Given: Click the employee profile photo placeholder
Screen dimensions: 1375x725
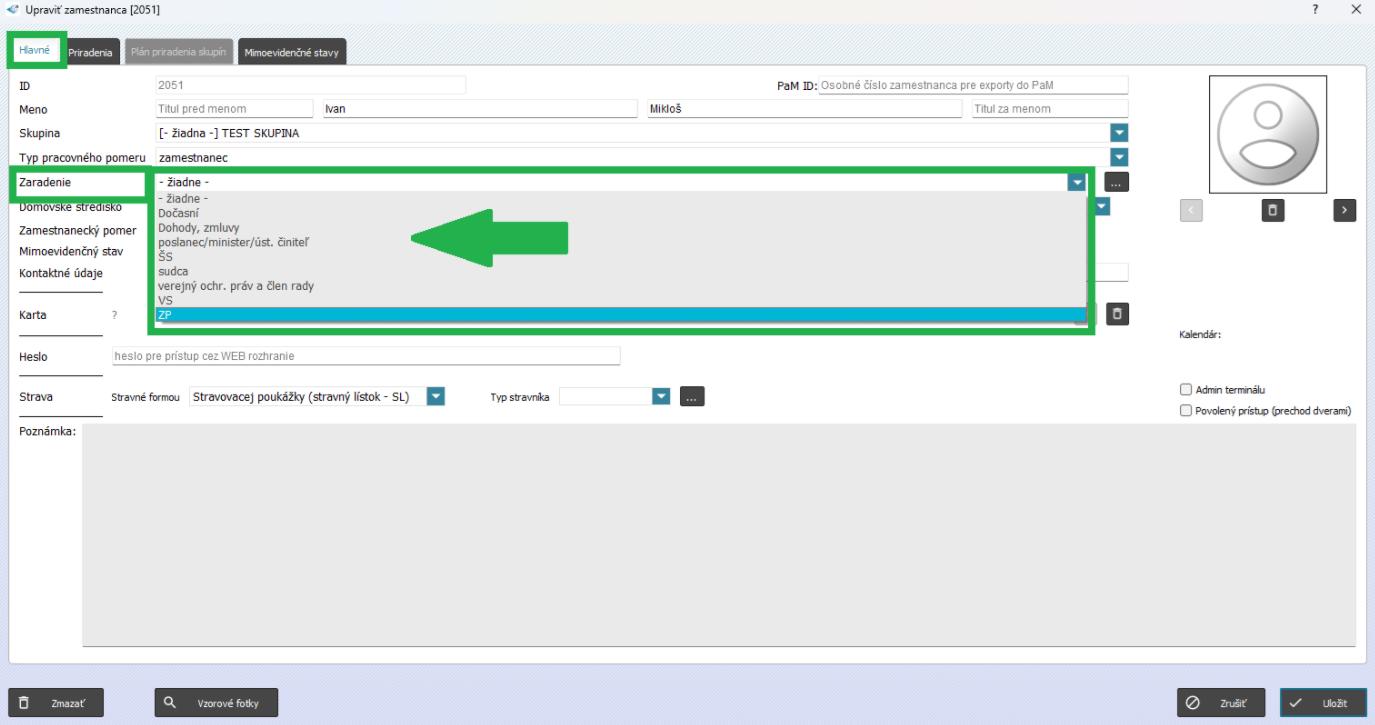Looking at the screenshot, I should pos(1267,134).
